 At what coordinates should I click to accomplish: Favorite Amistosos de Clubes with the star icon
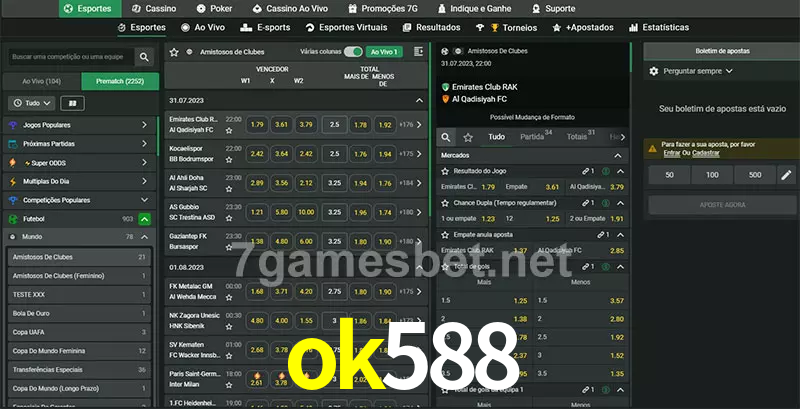pos(174,51)
